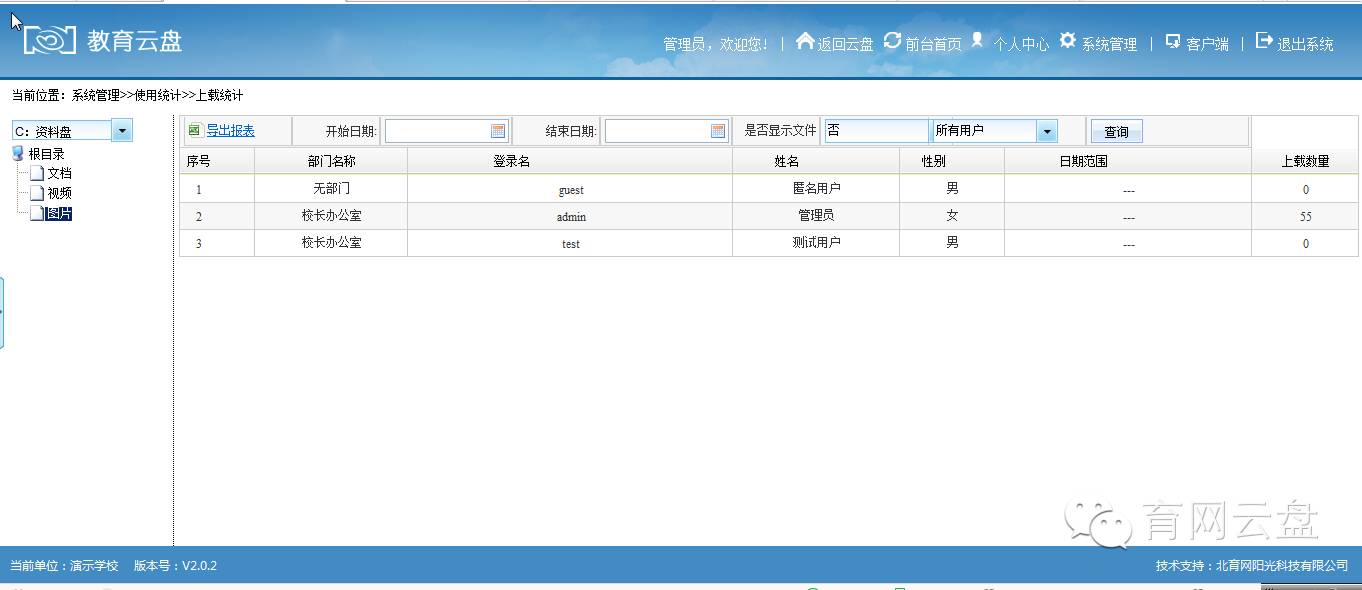Screen dimensions: 1362x590
Task: Click the 性别 column header
Action: point(952,161)
